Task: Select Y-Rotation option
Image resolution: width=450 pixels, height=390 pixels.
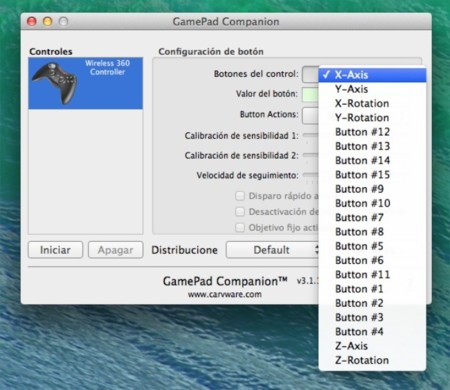Action: (x=372, y=118)
